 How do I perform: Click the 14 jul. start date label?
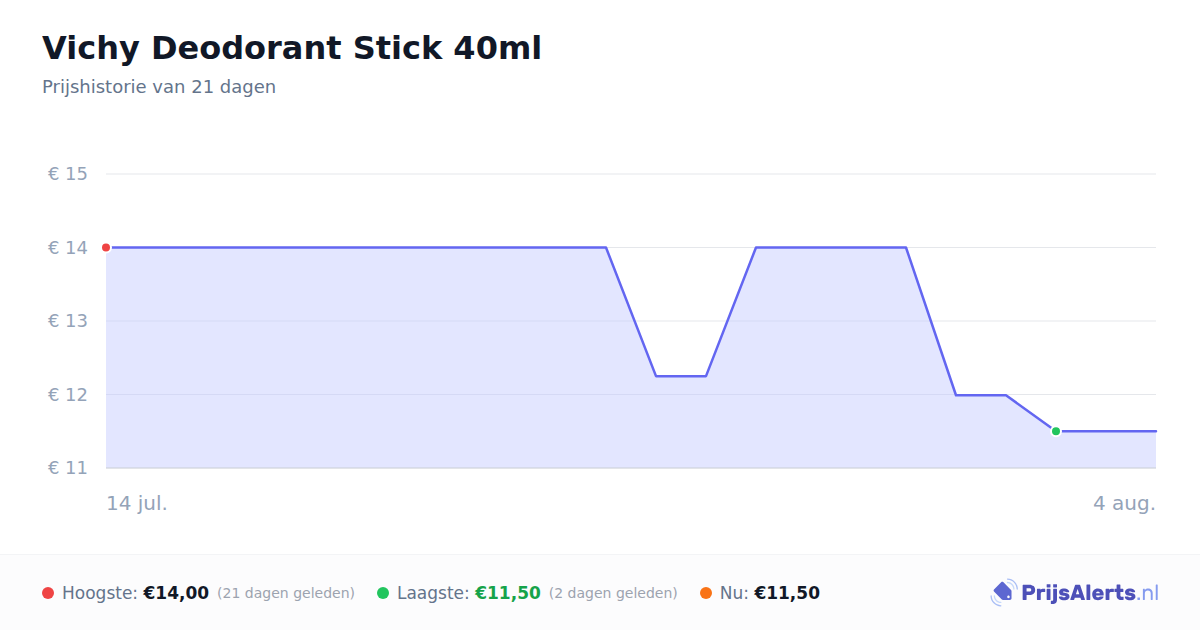[137, 503]
